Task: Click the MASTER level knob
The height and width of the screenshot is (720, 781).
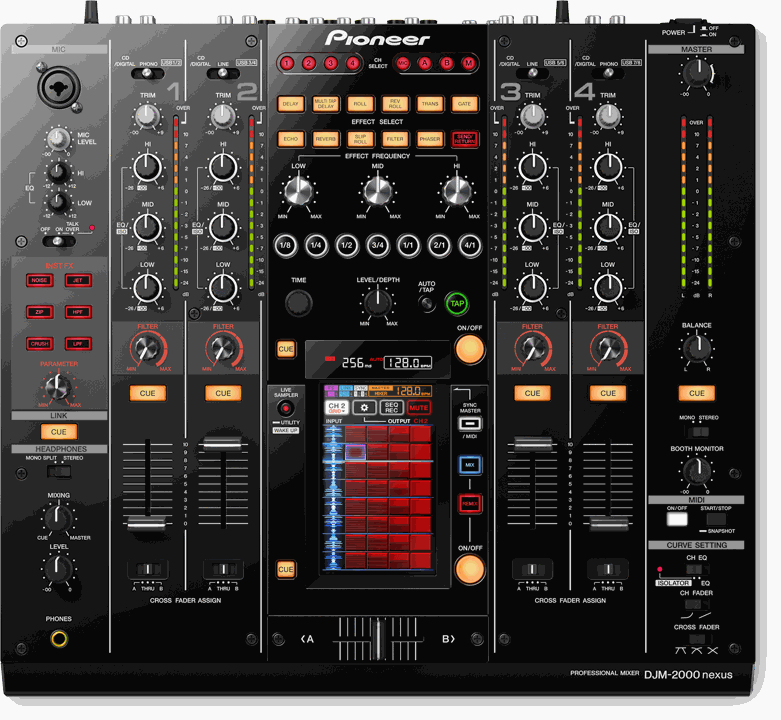Action: (697, 74)
